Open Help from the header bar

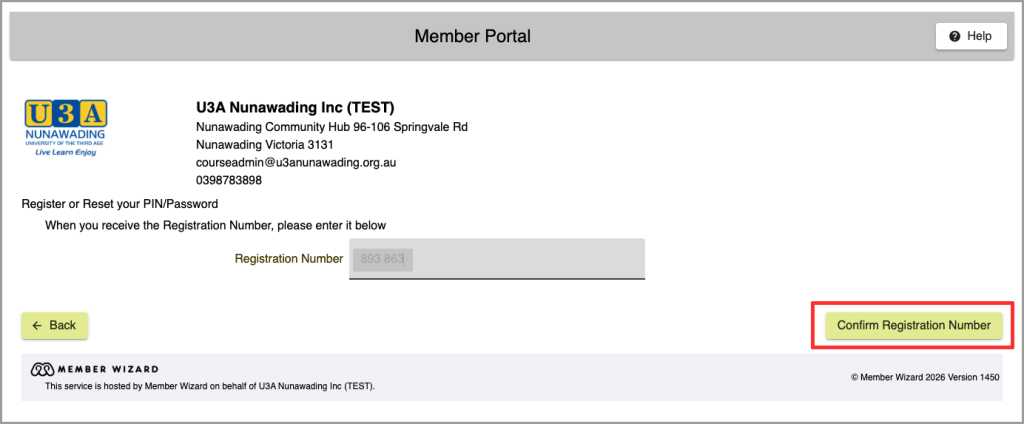(x=971, y=37)
